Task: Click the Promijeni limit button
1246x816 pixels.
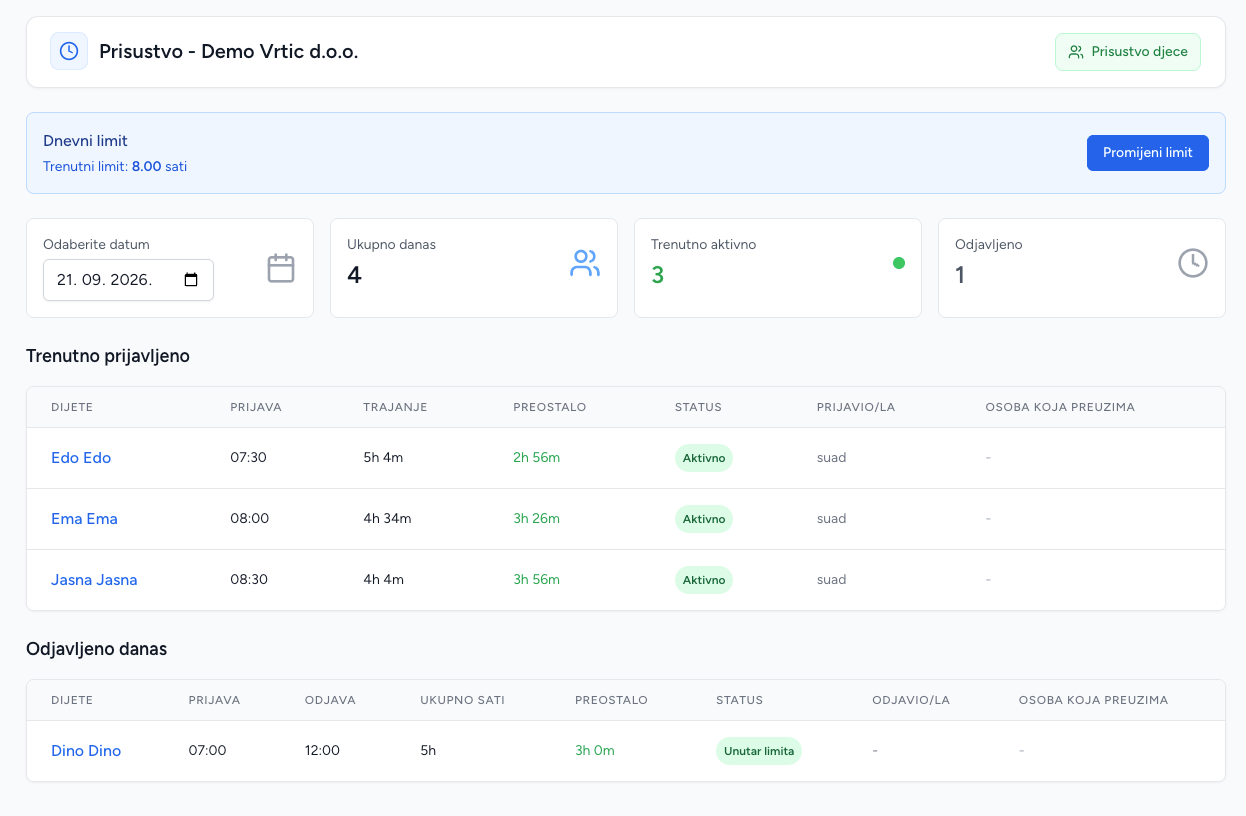Action: (x=1148, y=153)
